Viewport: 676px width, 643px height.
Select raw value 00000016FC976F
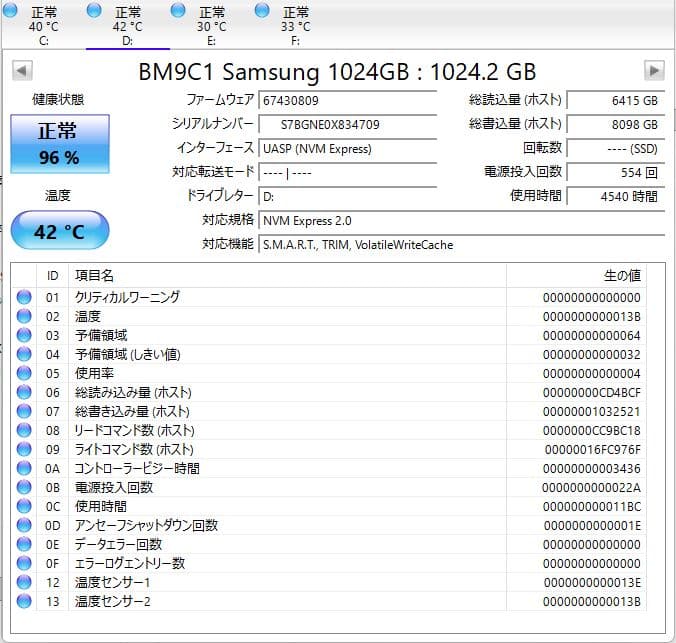coord(593,449)
